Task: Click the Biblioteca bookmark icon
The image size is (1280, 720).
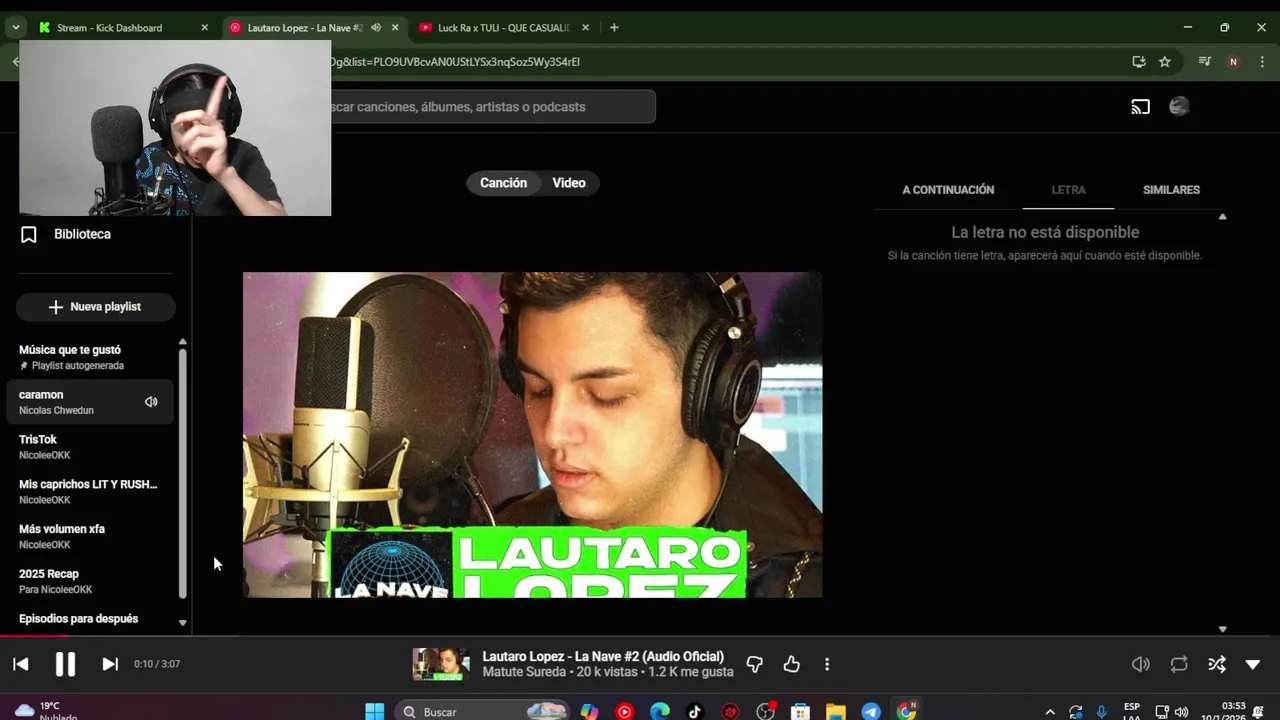Action: pos(29,234)
